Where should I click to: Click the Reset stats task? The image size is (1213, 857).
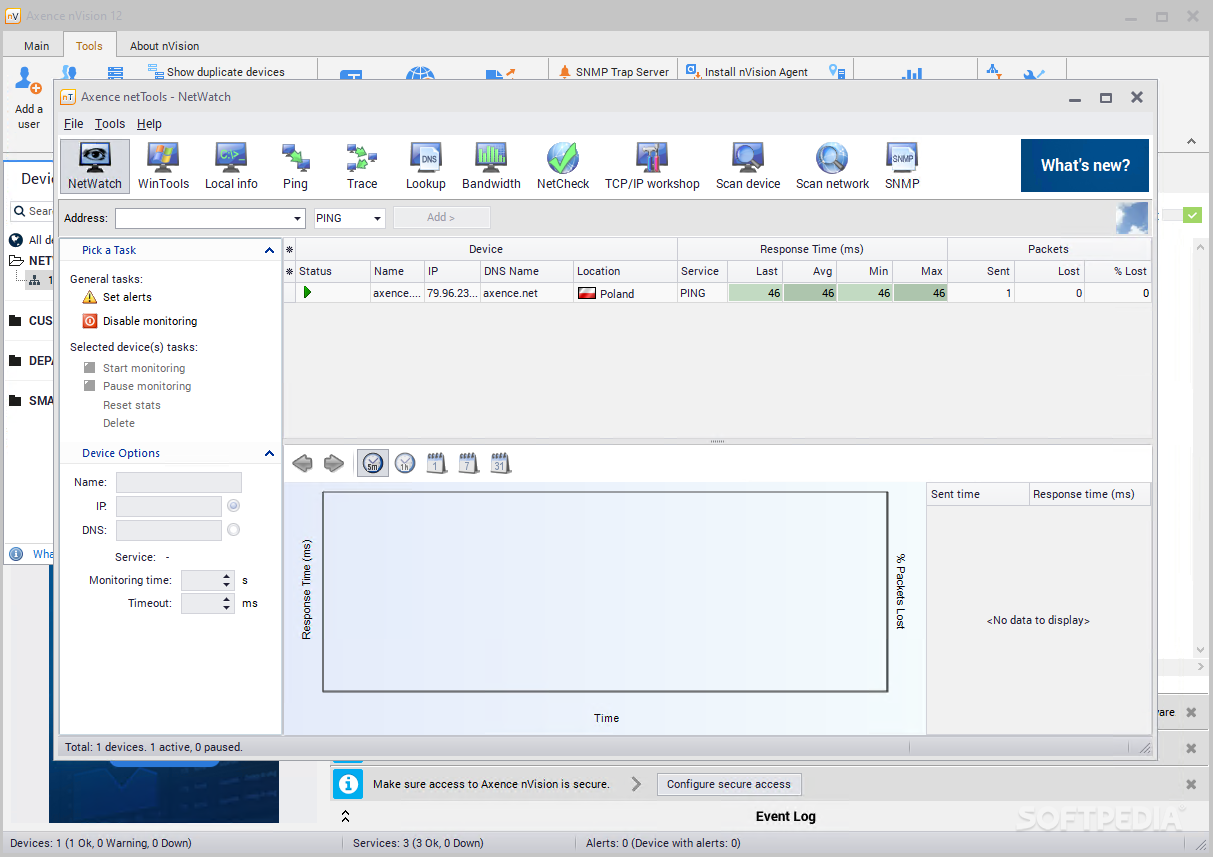[x=132, y=405]
